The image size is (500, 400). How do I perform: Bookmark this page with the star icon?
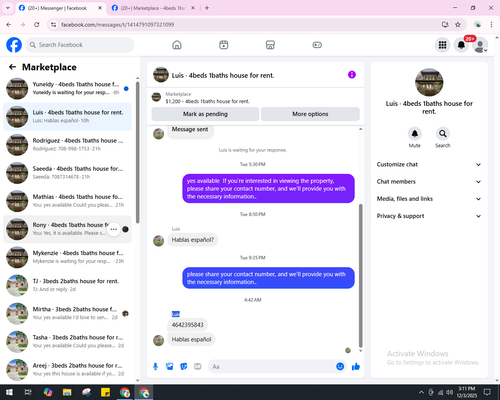tap(458, 25)
